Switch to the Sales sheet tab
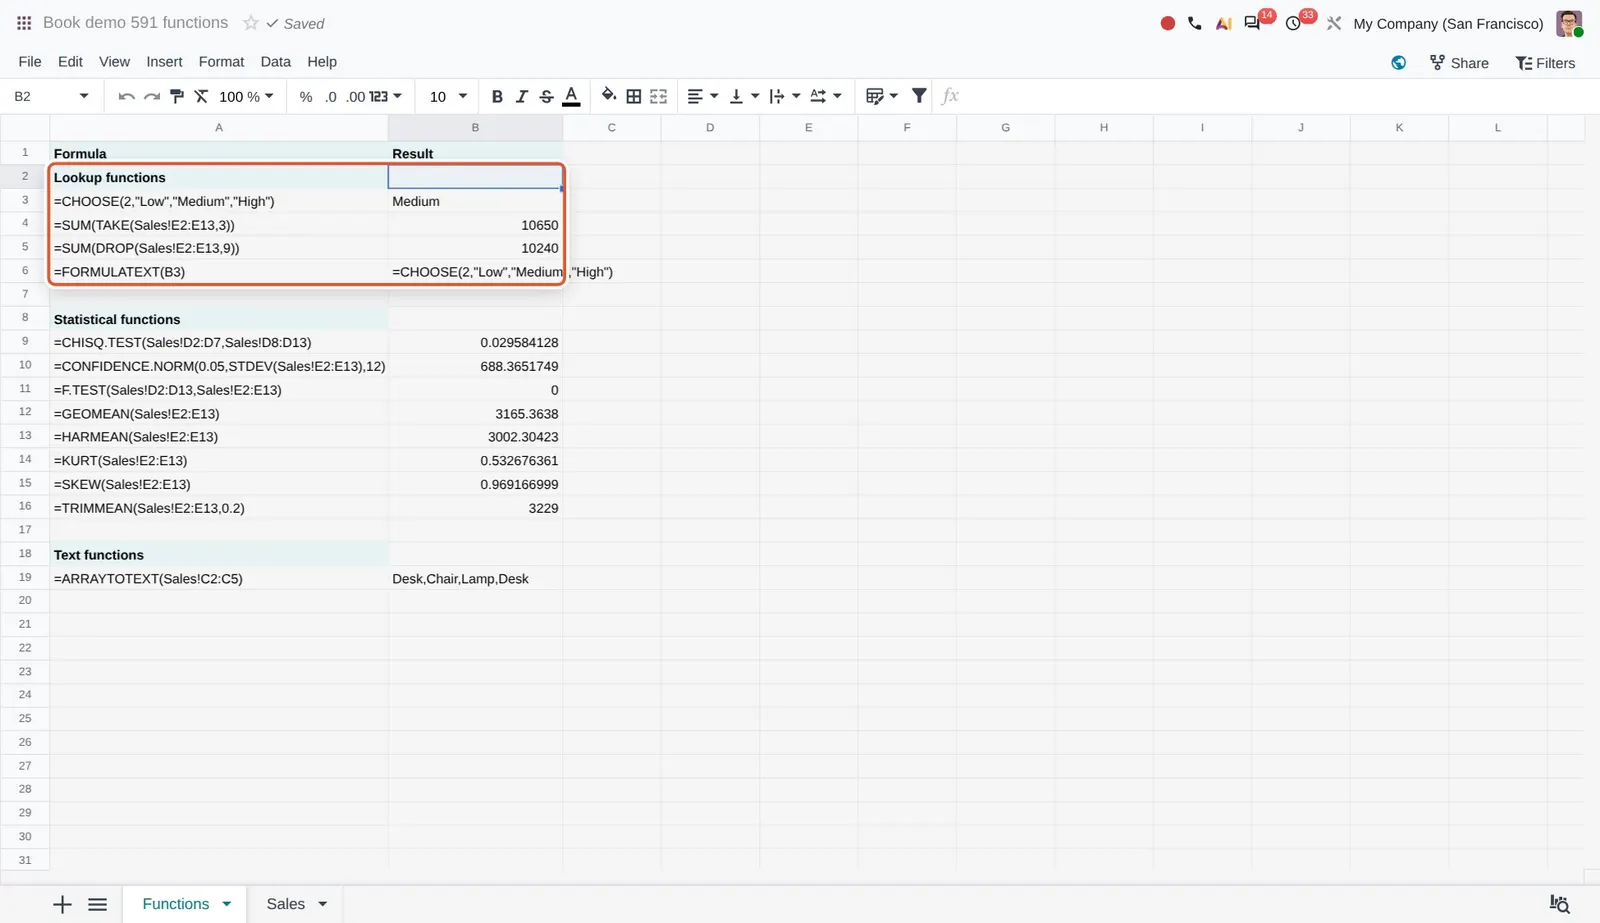 click(286, 904)
